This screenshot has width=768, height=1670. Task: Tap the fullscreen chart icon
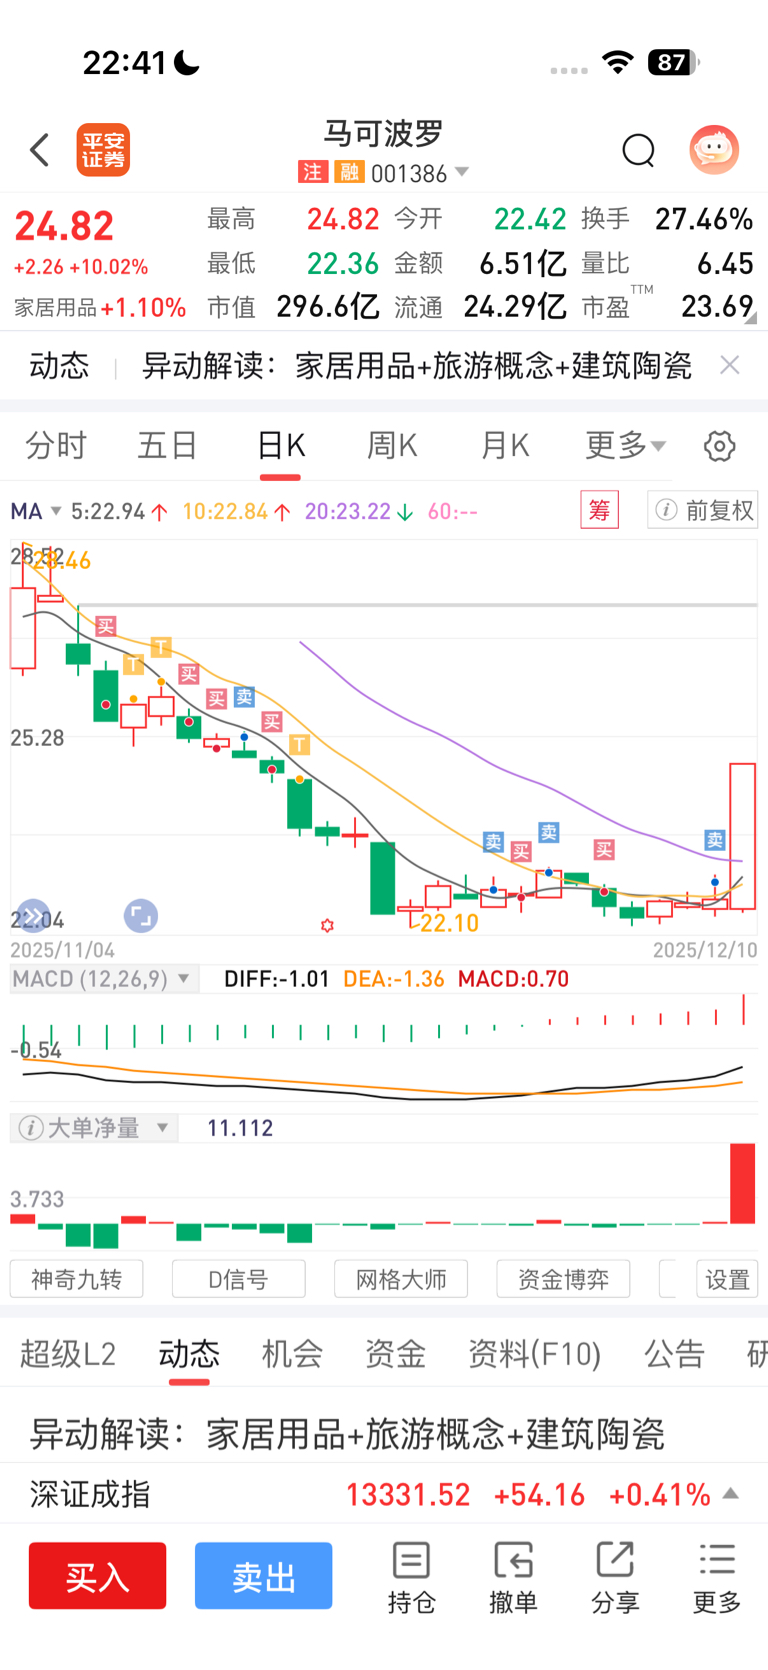tap(141, 915)
